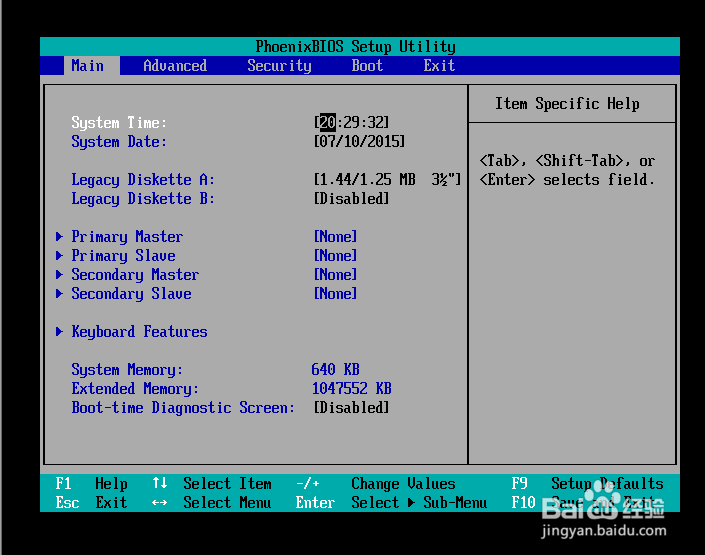Click the F1 Help hint
Viewport: 705px width, 555px height.
91,483
